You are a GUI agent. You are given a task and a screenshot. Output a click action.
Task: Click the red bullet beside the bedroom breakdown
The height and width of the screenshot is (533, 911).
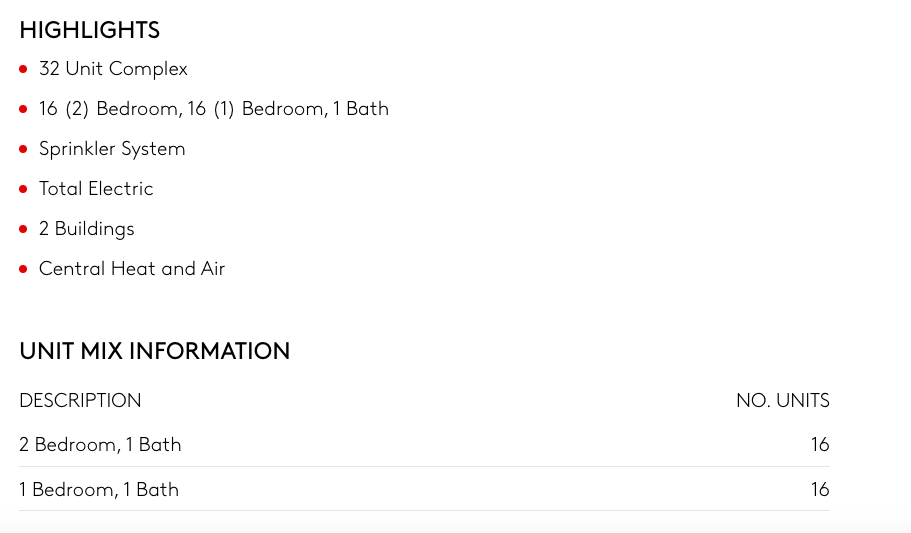[23, 109]
